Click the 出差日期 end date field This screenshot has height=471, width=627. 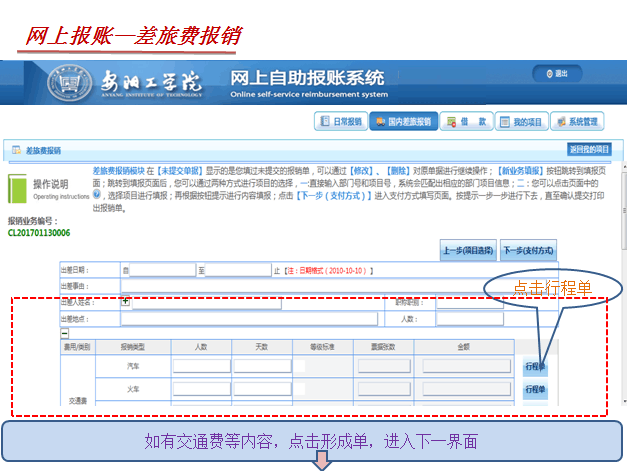point(238,270)
